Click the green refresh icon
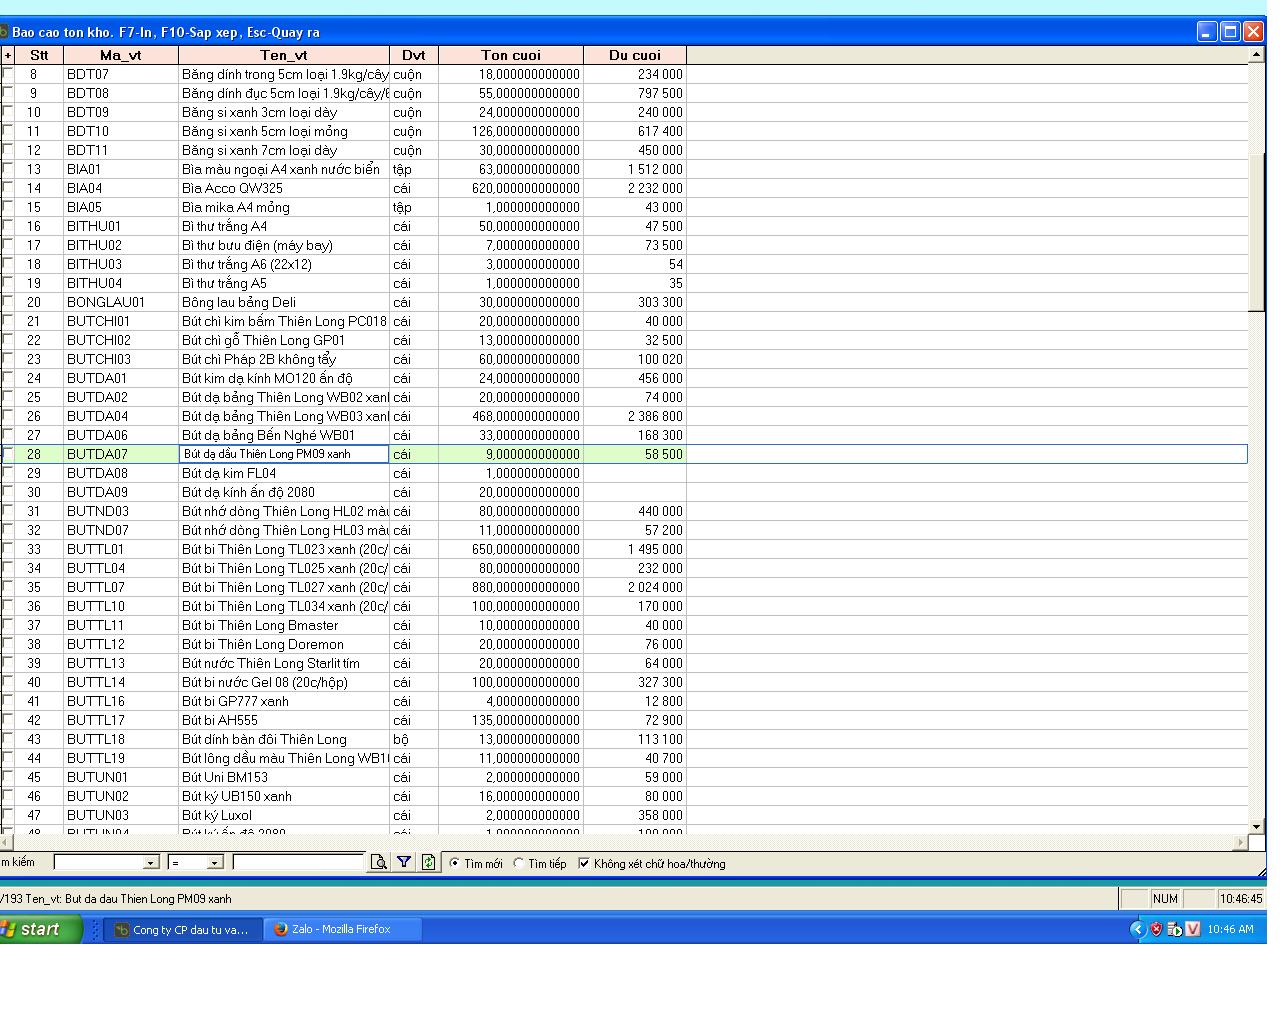Screen dimensions: 1280x1024 [428, 862]
